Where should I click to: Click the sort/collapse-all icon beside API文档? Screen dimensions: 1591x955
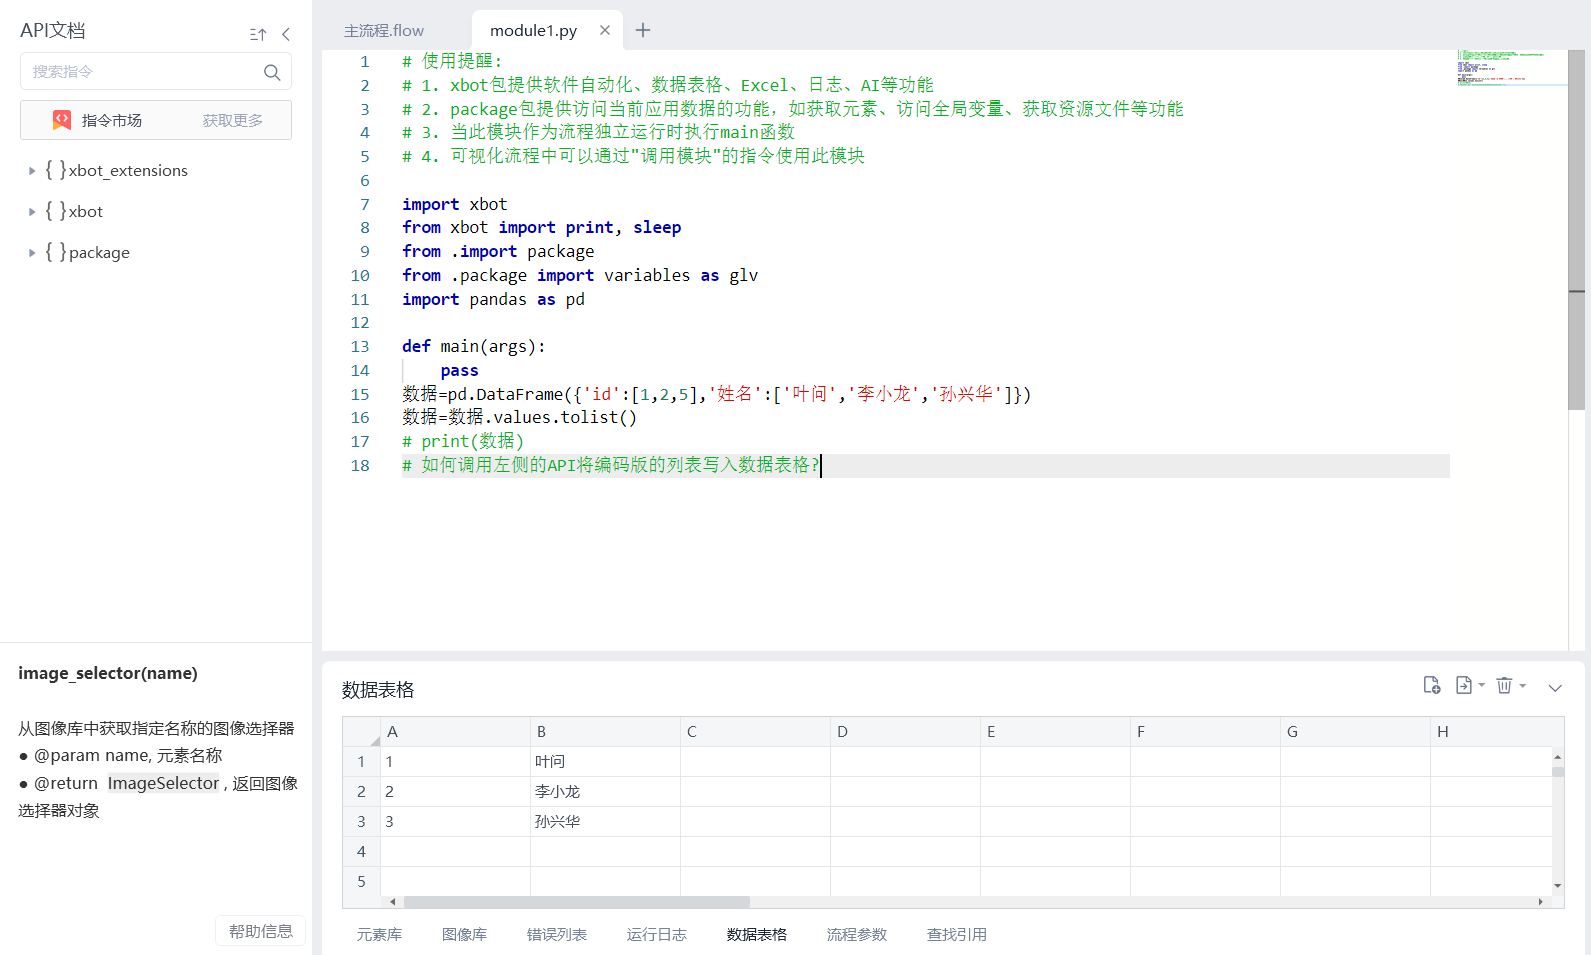(258, 34)
